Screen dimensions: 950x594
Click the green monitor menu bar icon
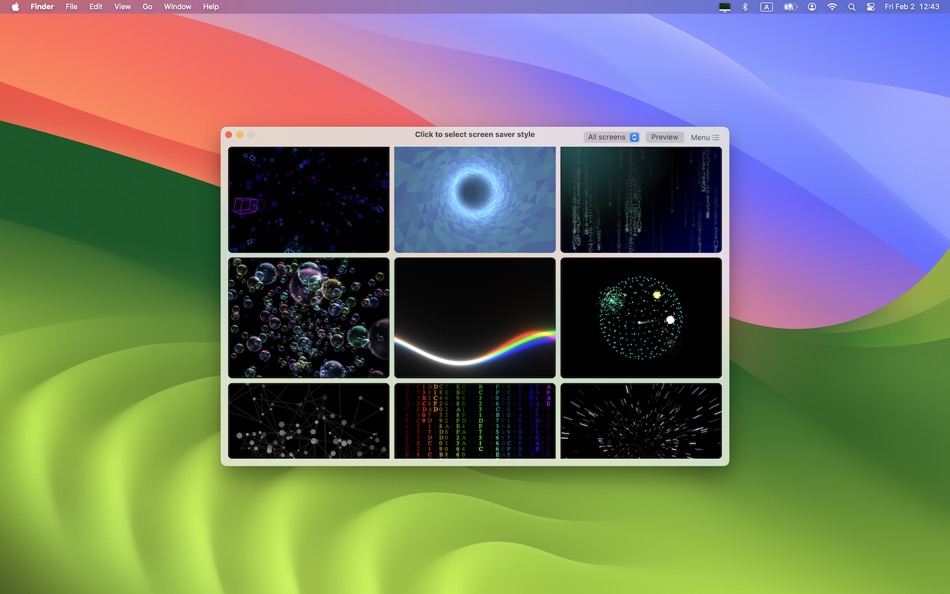pos(725,7)
